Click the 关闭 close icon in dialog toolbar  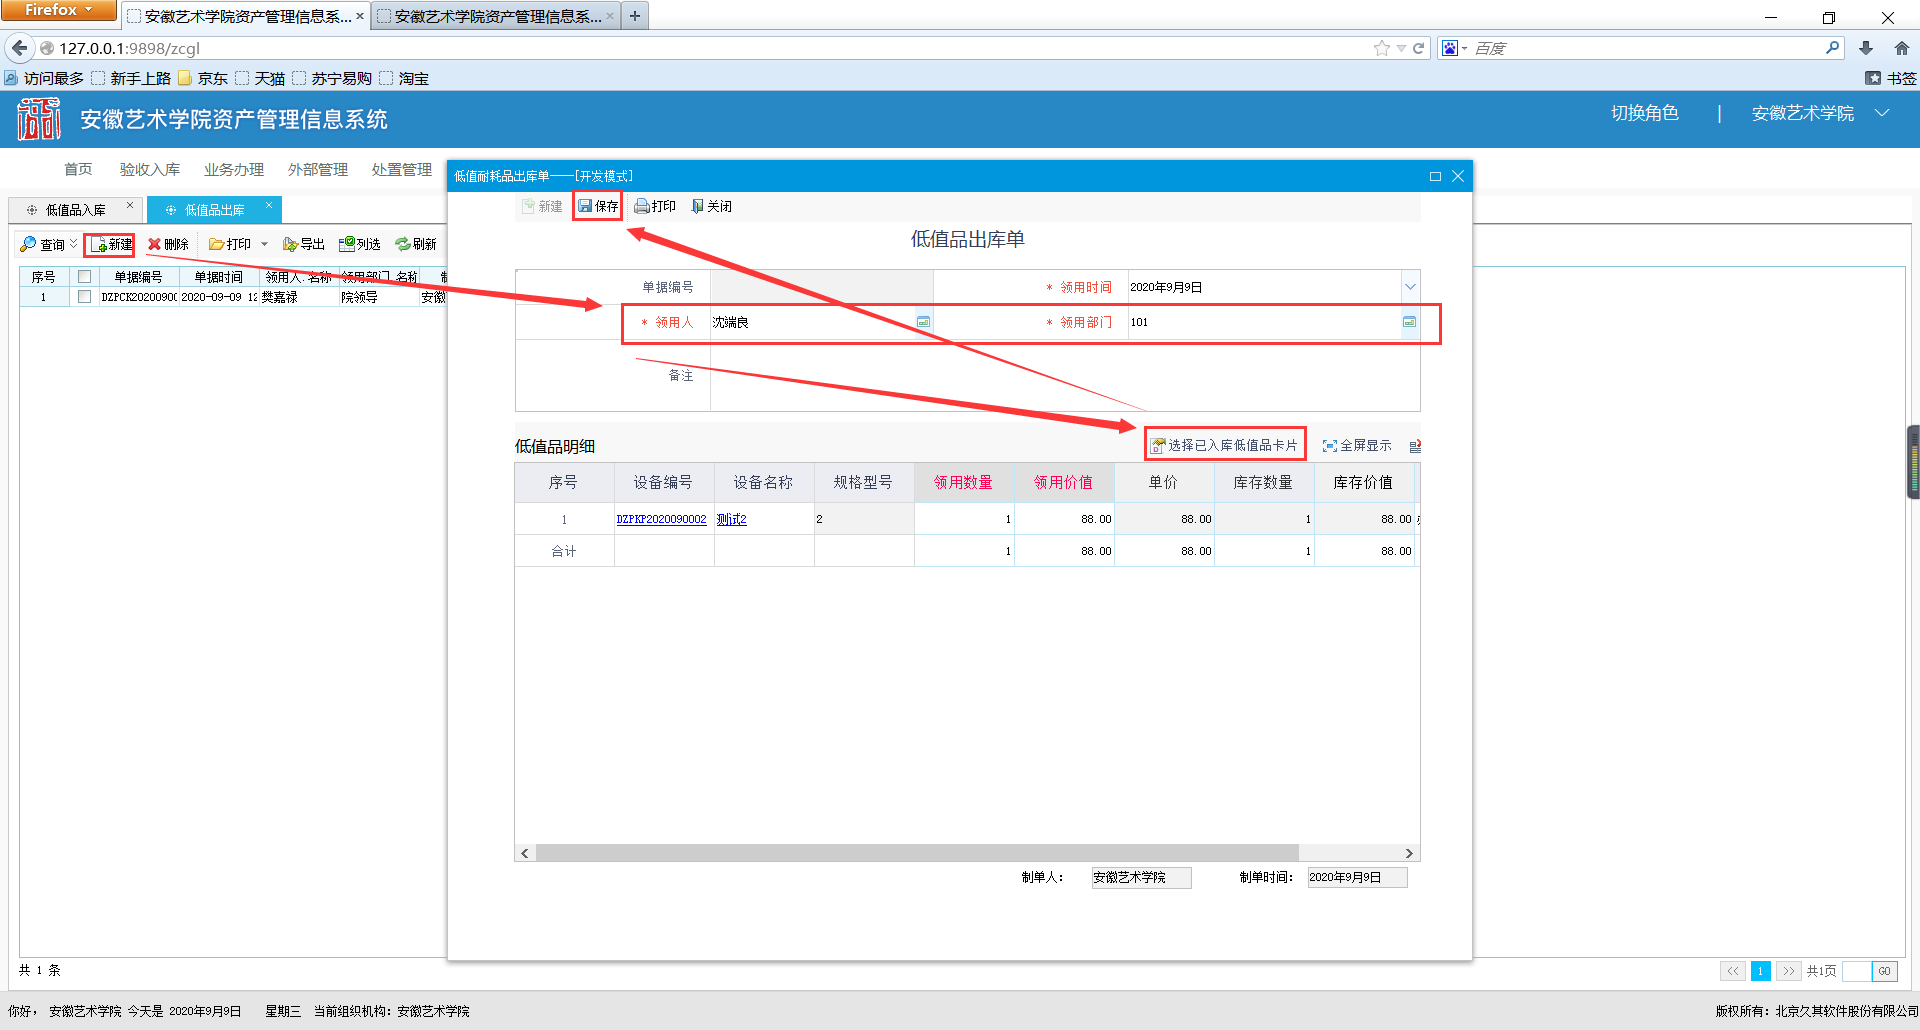click(698, 206)
